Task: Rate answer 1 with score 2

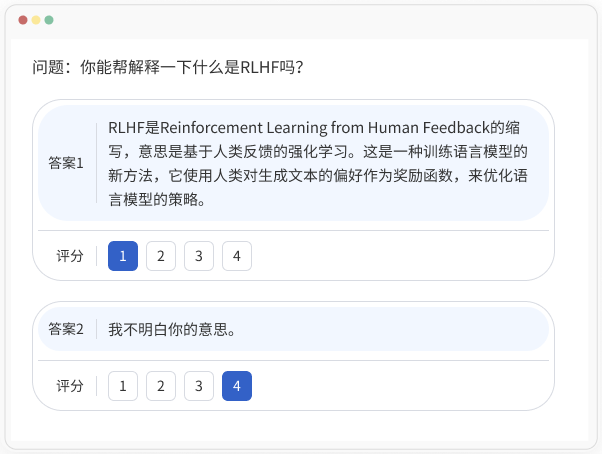Action: (x=161, y=256)
